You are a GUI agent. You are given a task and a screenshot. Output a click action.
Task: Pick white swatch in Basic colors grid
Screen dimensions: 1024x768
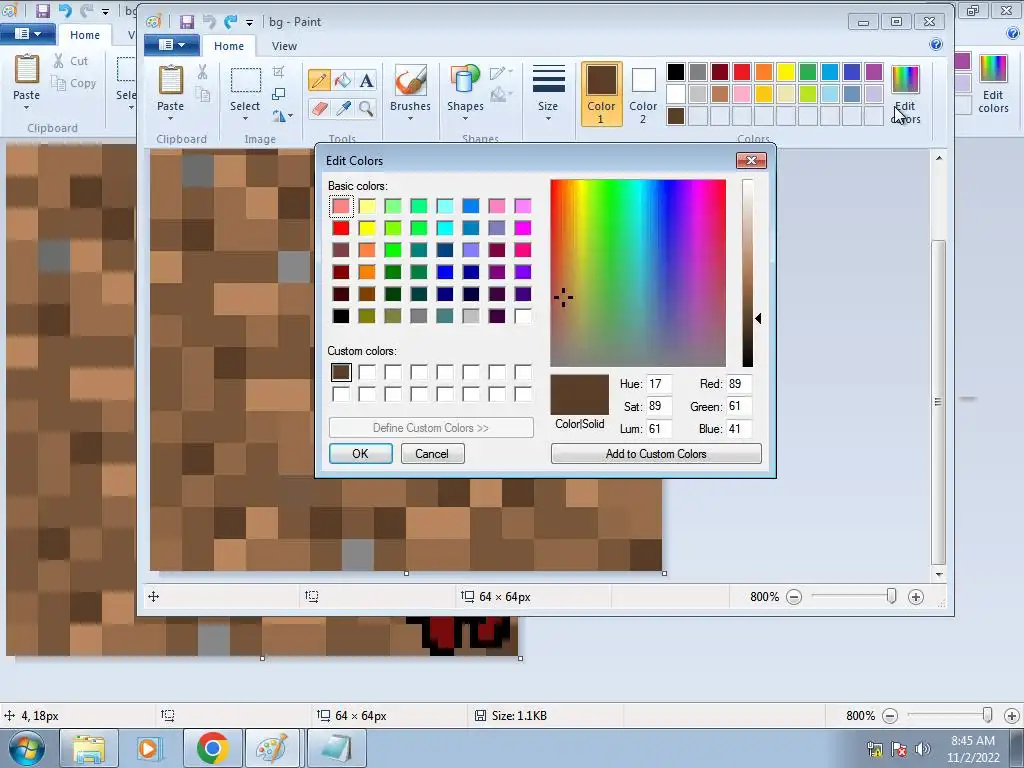(523, 316)
